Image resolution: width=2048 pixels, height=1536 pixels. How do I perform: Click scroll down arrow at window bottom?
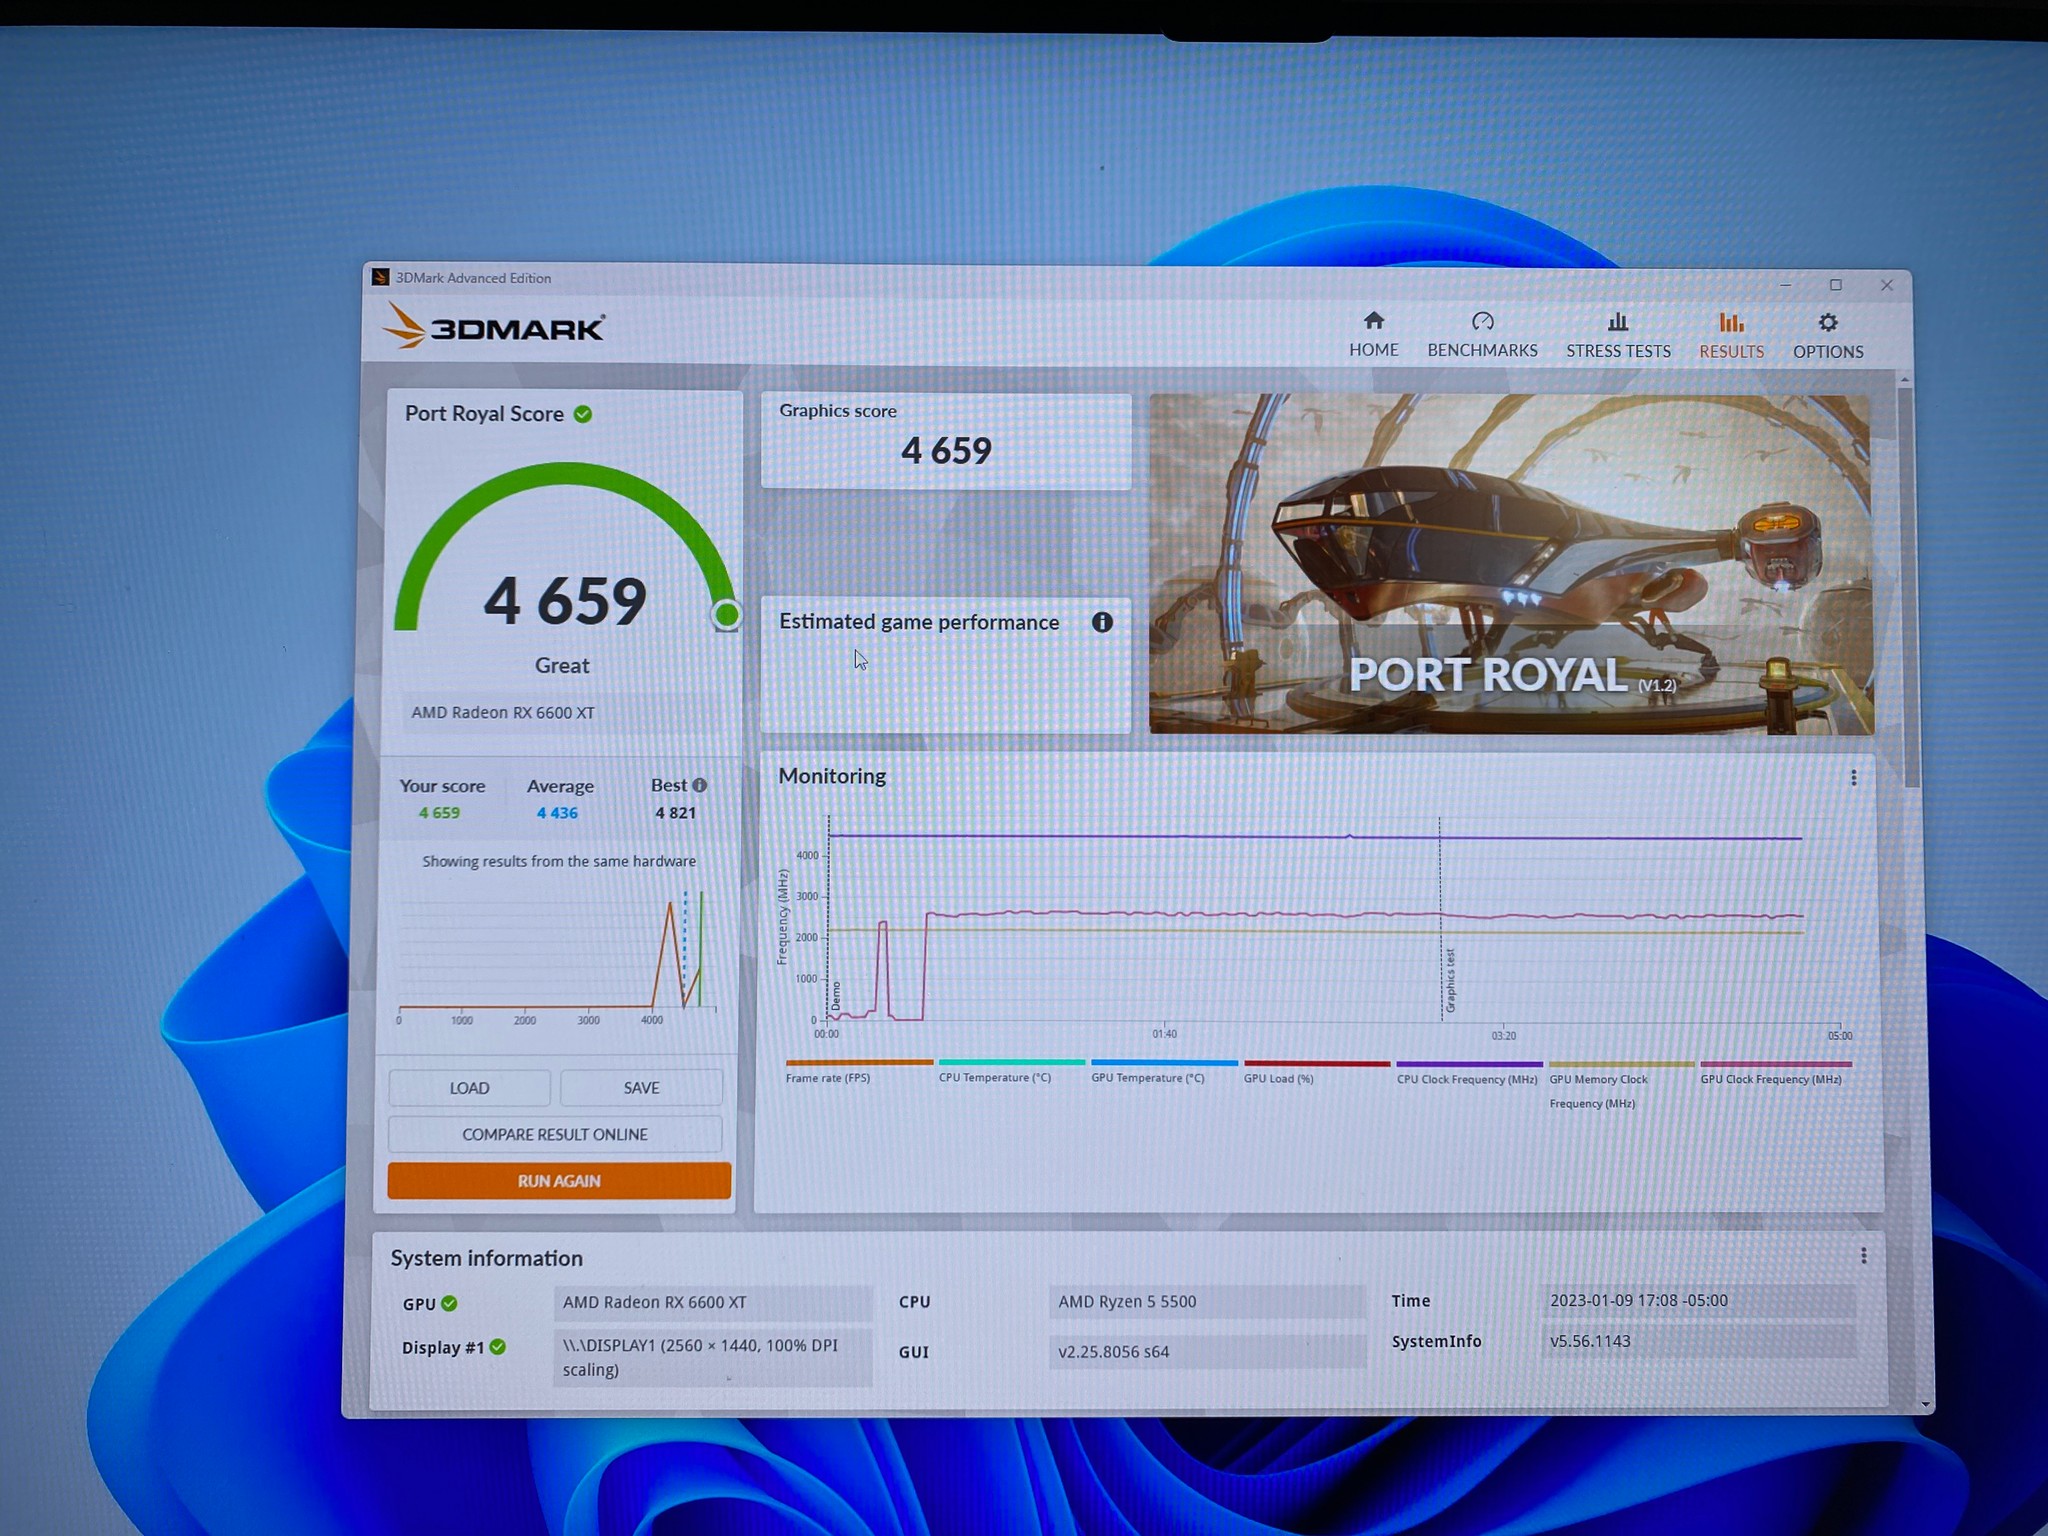[1925, 1404]
